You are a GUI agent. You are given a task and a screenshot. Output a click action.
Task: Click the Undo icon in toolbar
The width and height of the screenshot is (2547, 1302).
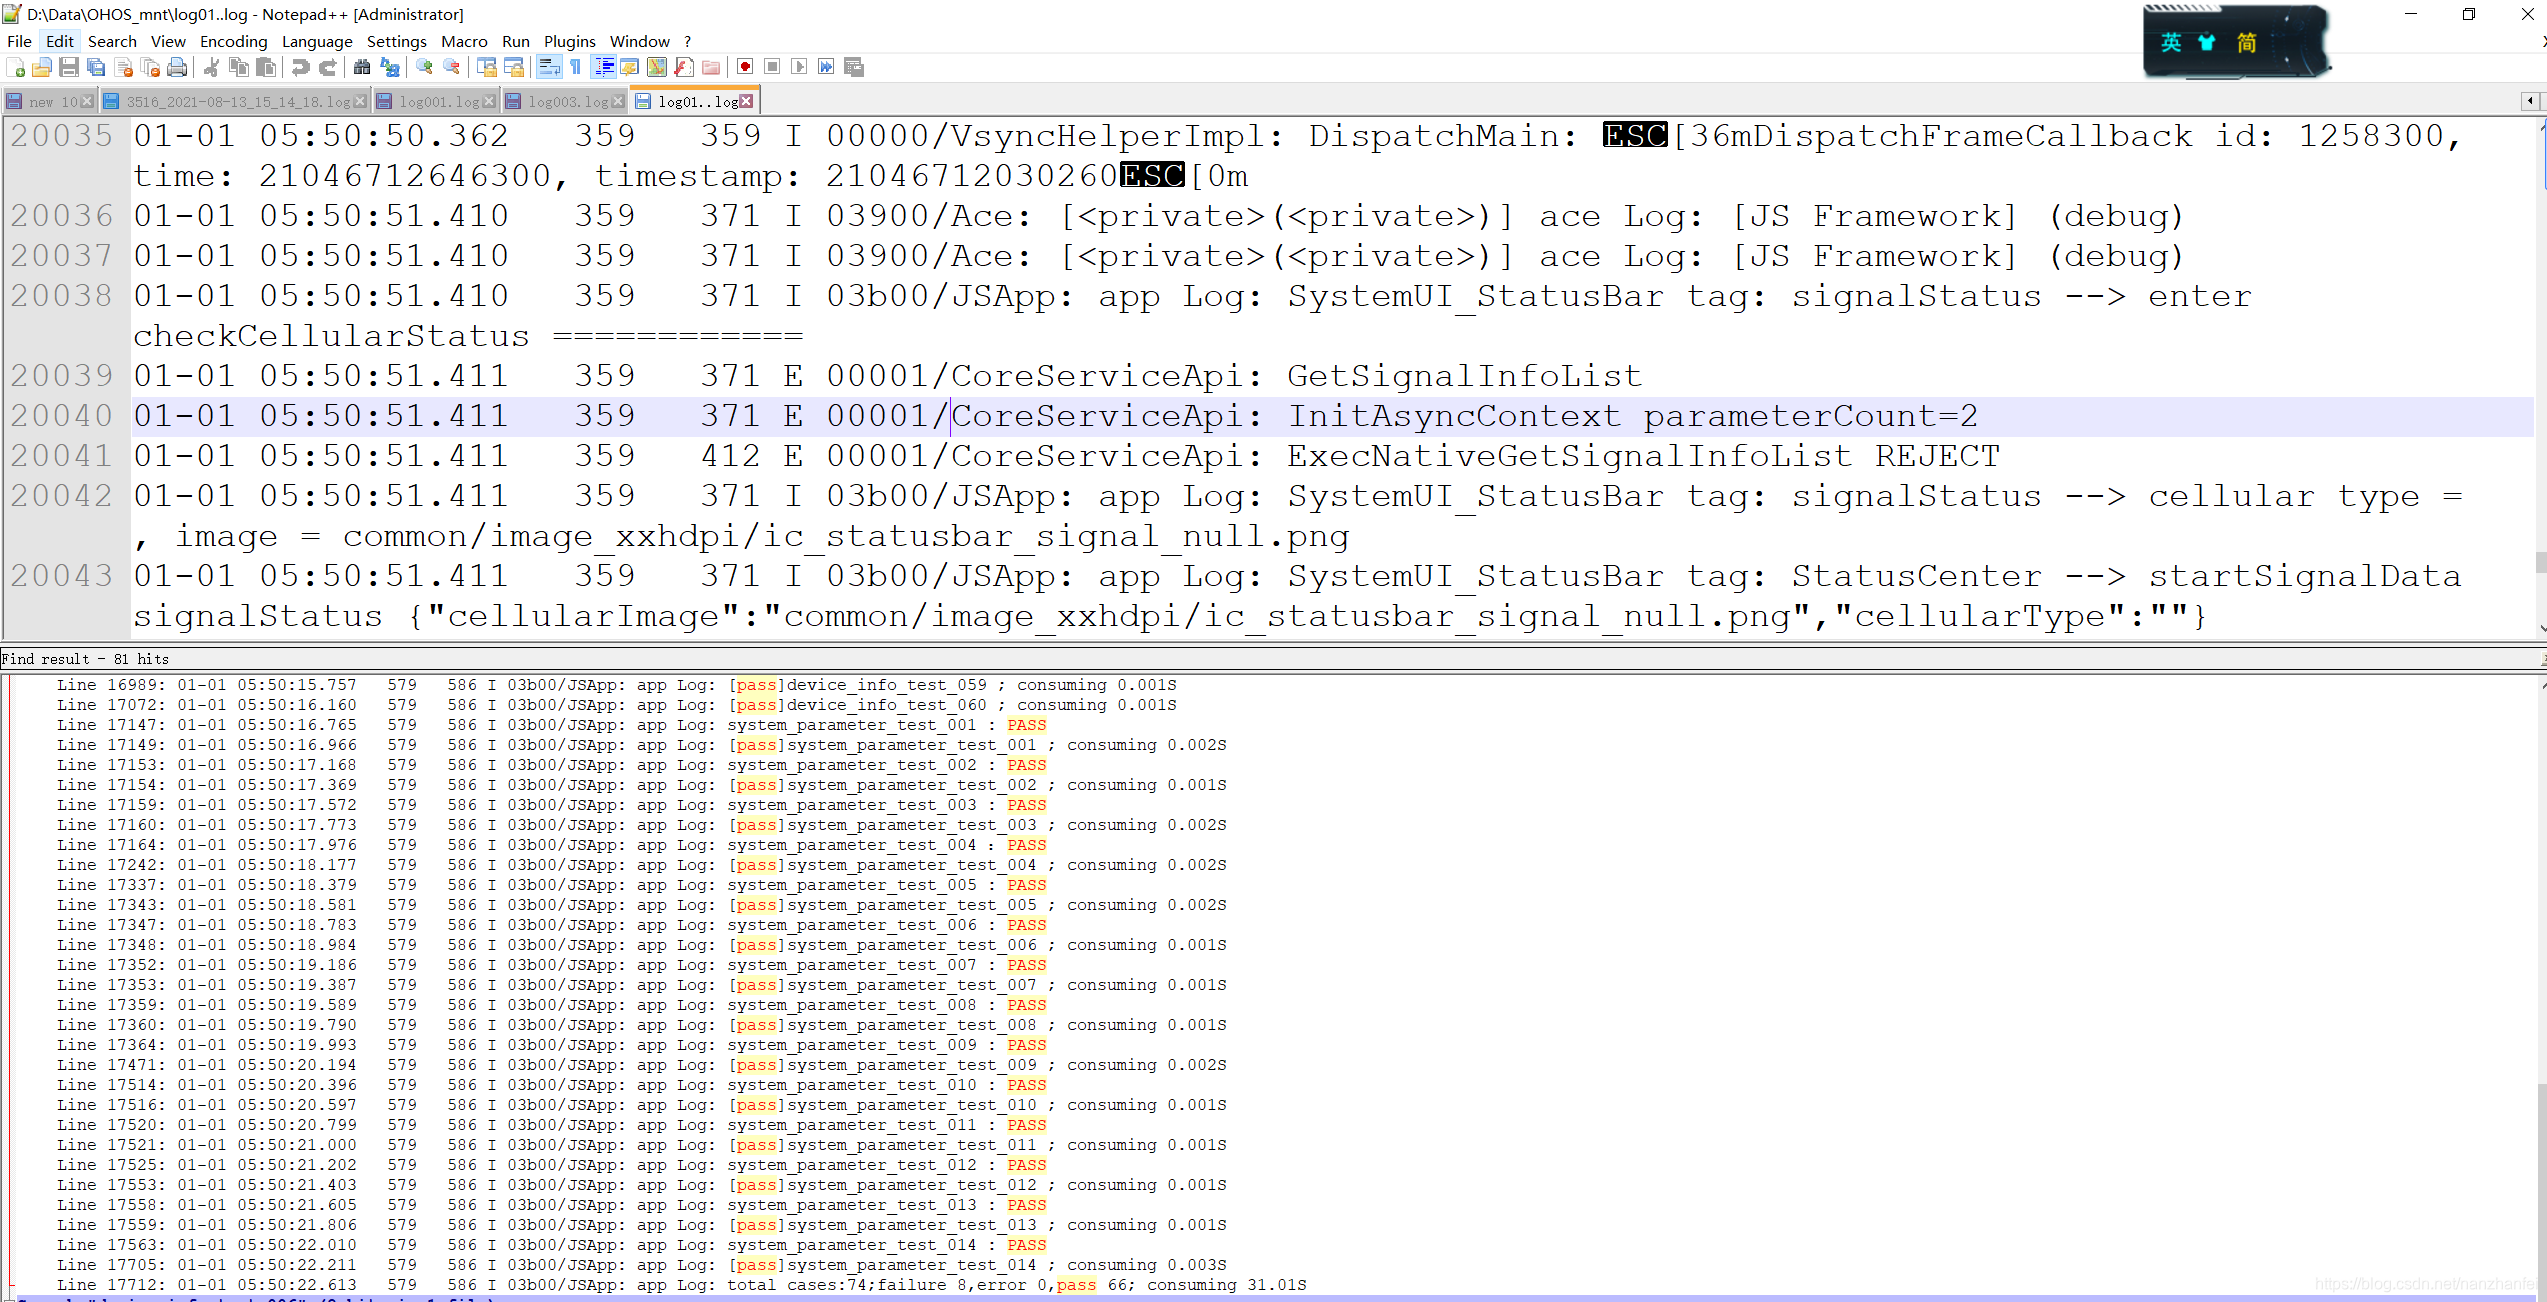[297, 66]
